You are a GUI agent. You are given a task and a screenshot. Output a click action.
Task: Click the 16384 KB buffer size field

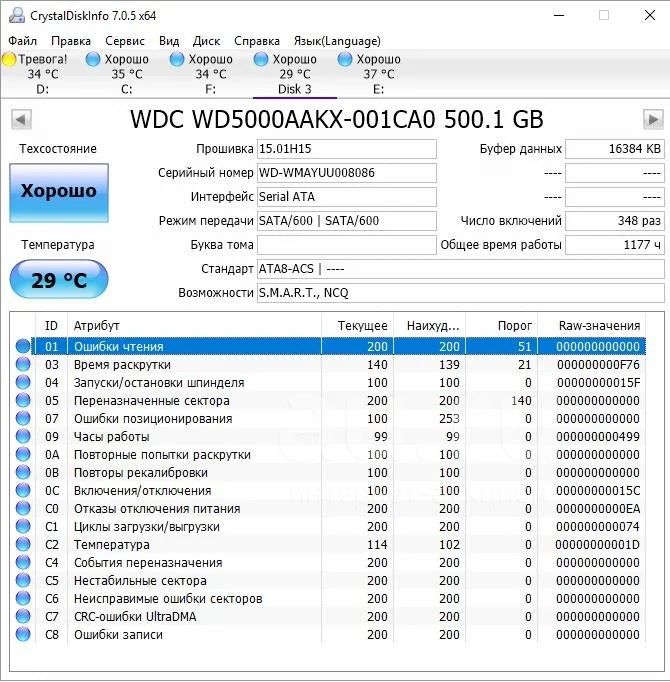(615, 149)
